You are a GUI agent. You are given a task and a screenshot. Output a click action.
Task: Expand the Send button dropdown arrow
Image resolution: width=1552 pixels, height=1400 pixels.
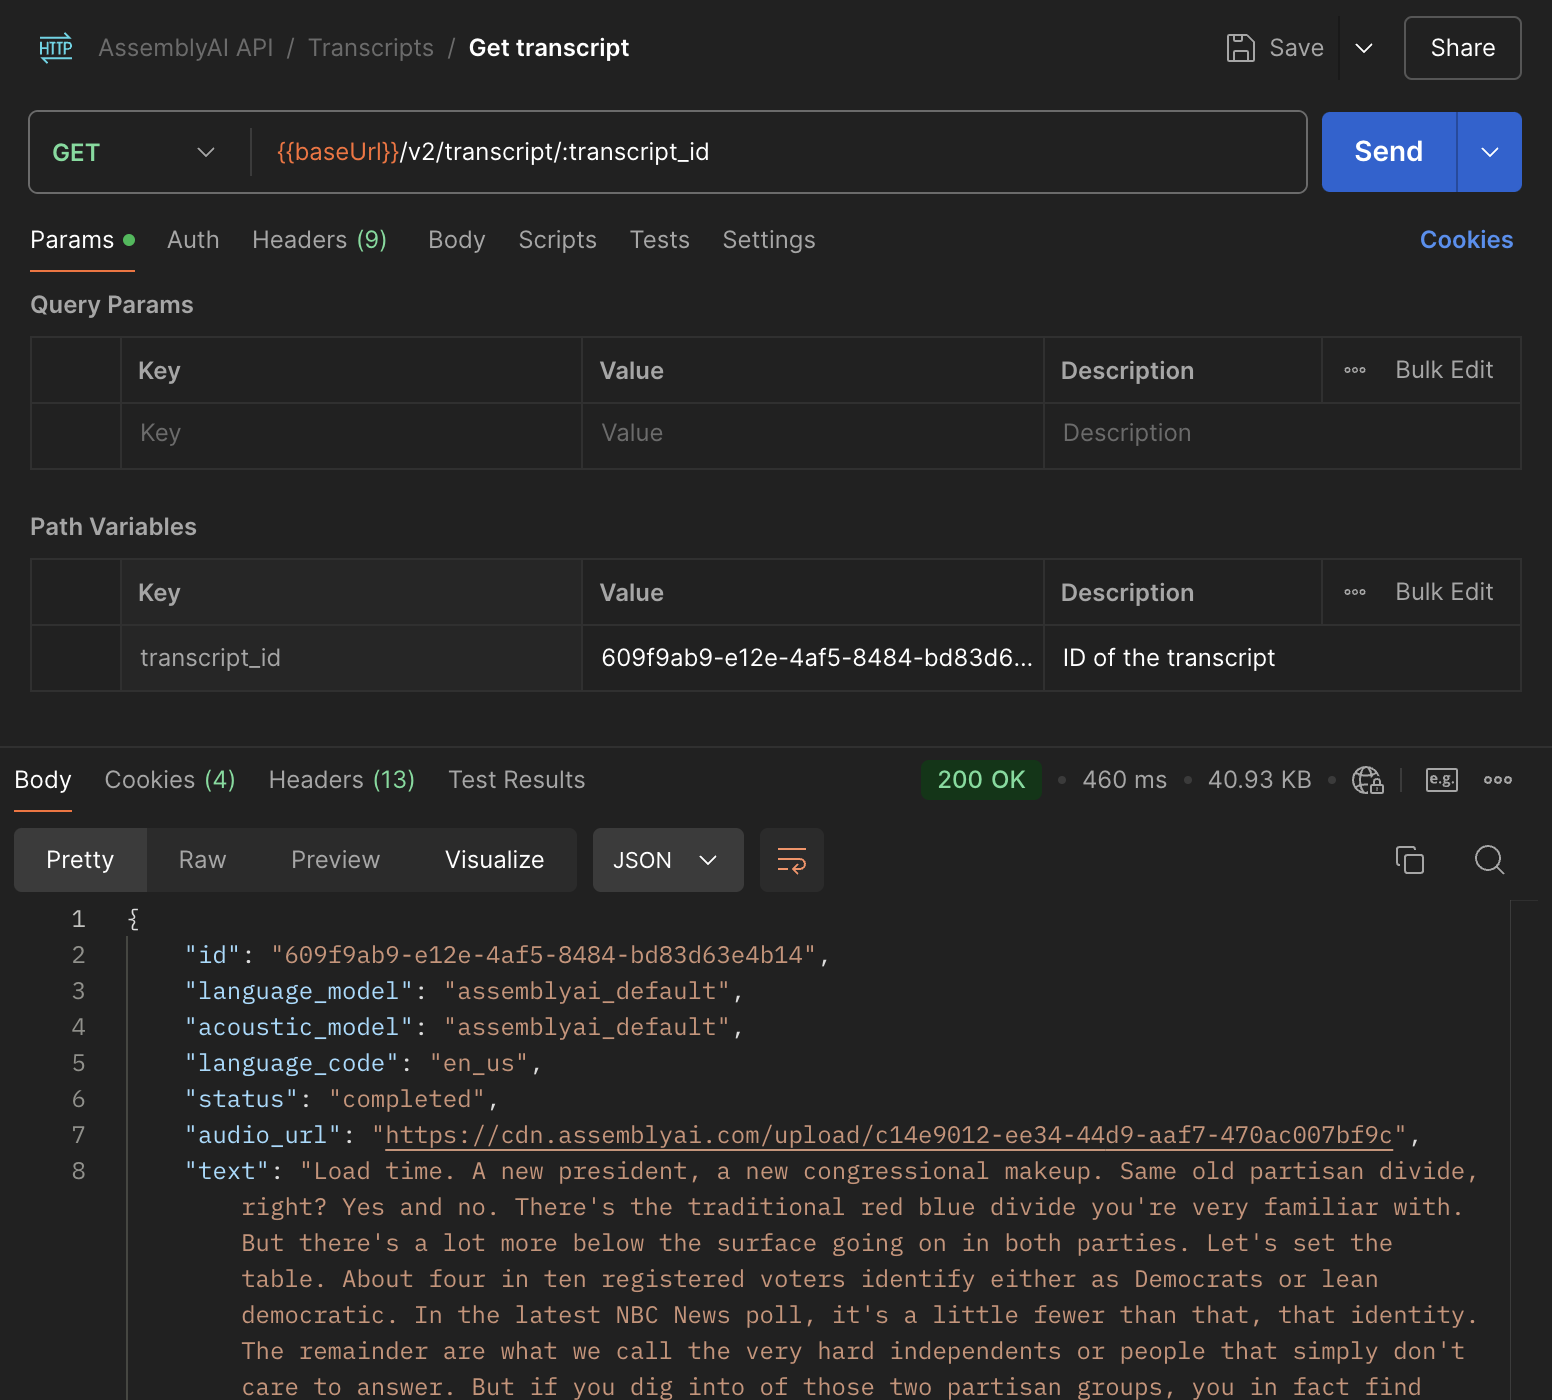1489,152
